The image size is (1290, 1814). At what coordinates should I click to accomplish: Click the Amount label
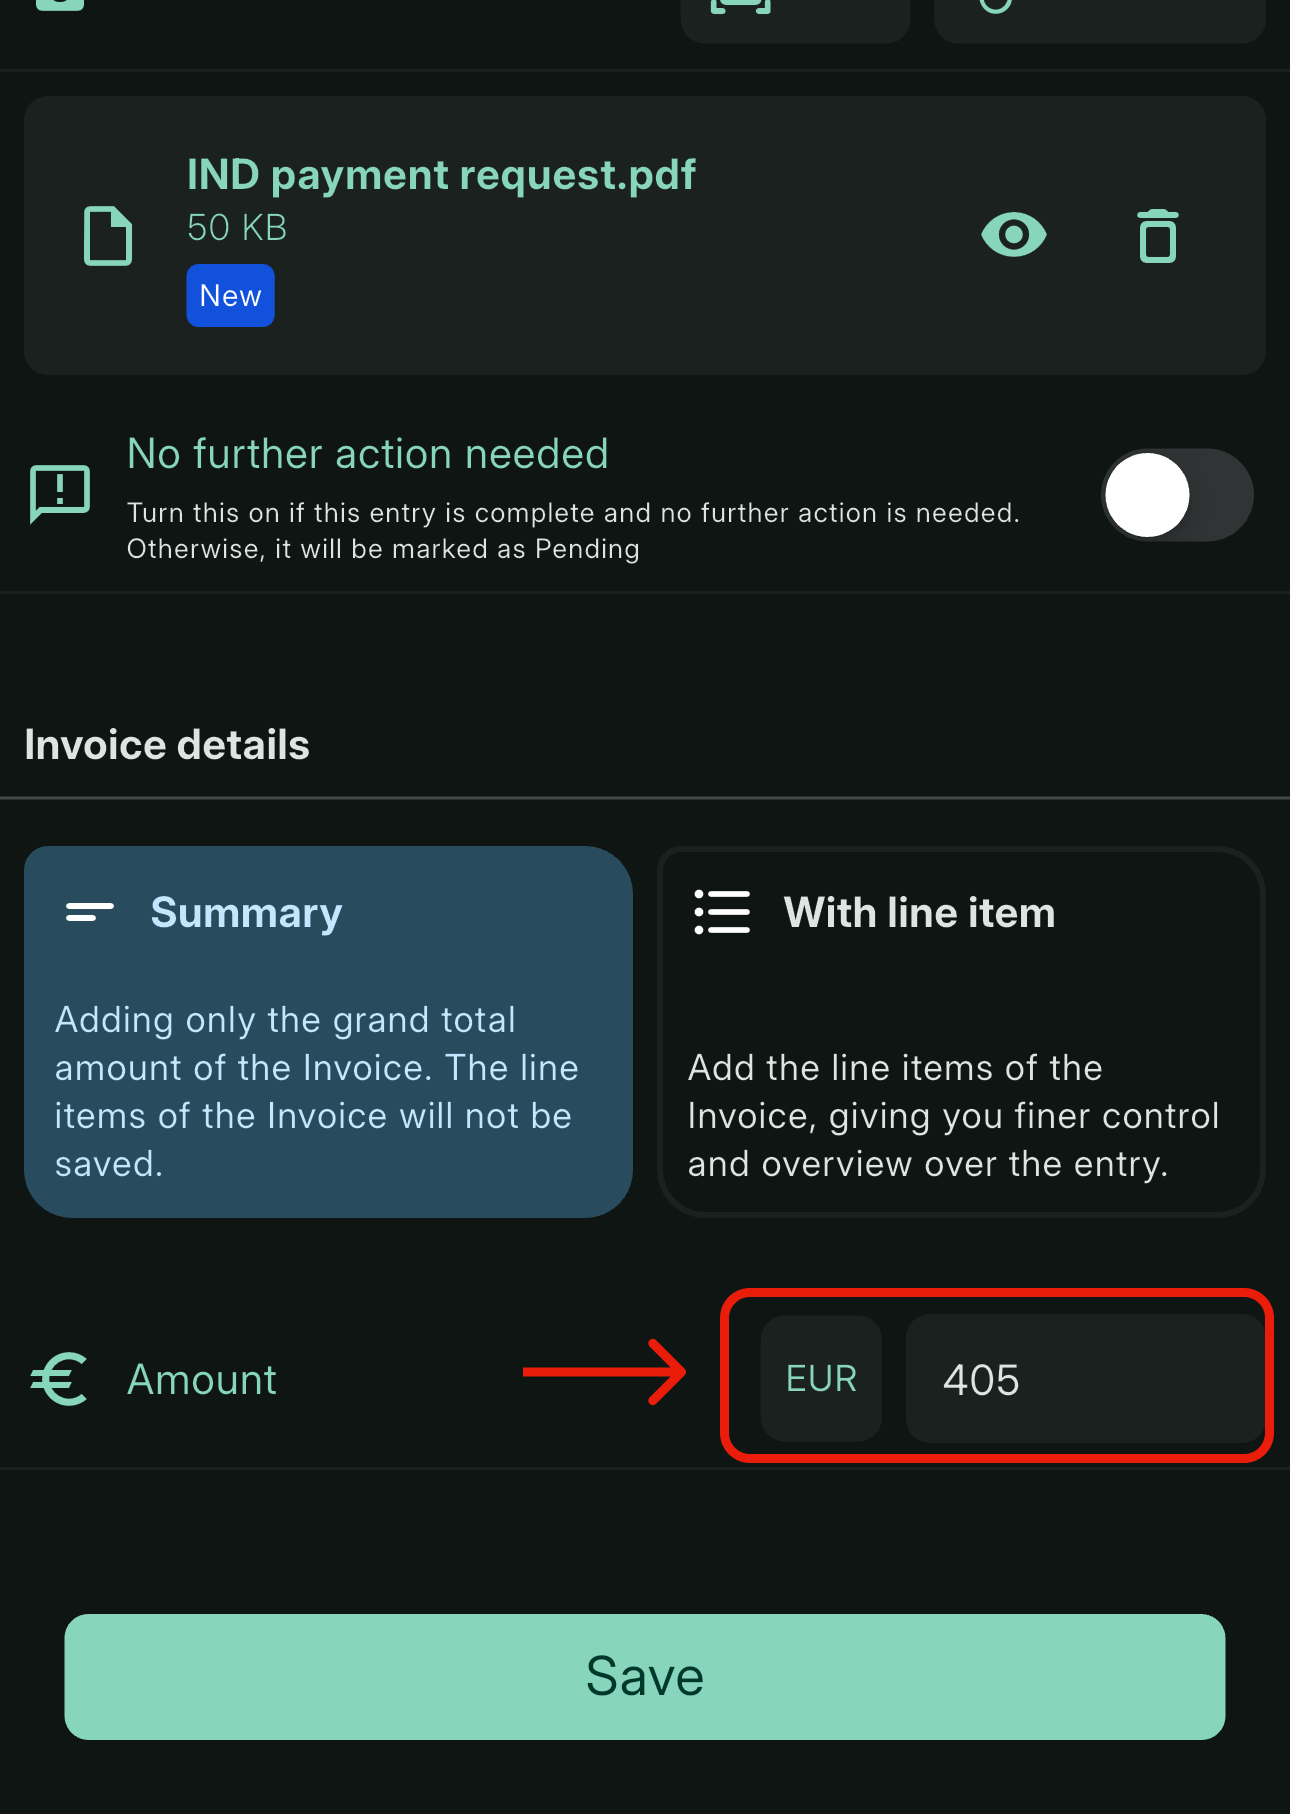click(202, 1379)
